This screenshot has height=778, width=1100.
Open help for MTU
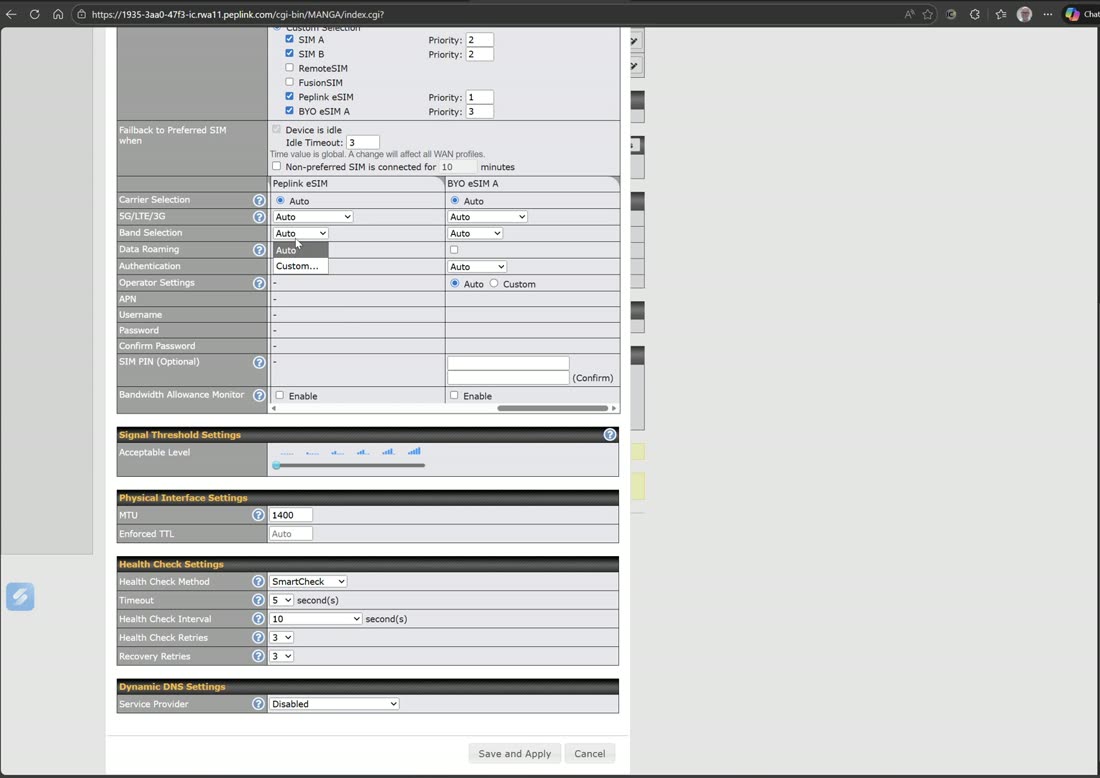coord(258,515)
